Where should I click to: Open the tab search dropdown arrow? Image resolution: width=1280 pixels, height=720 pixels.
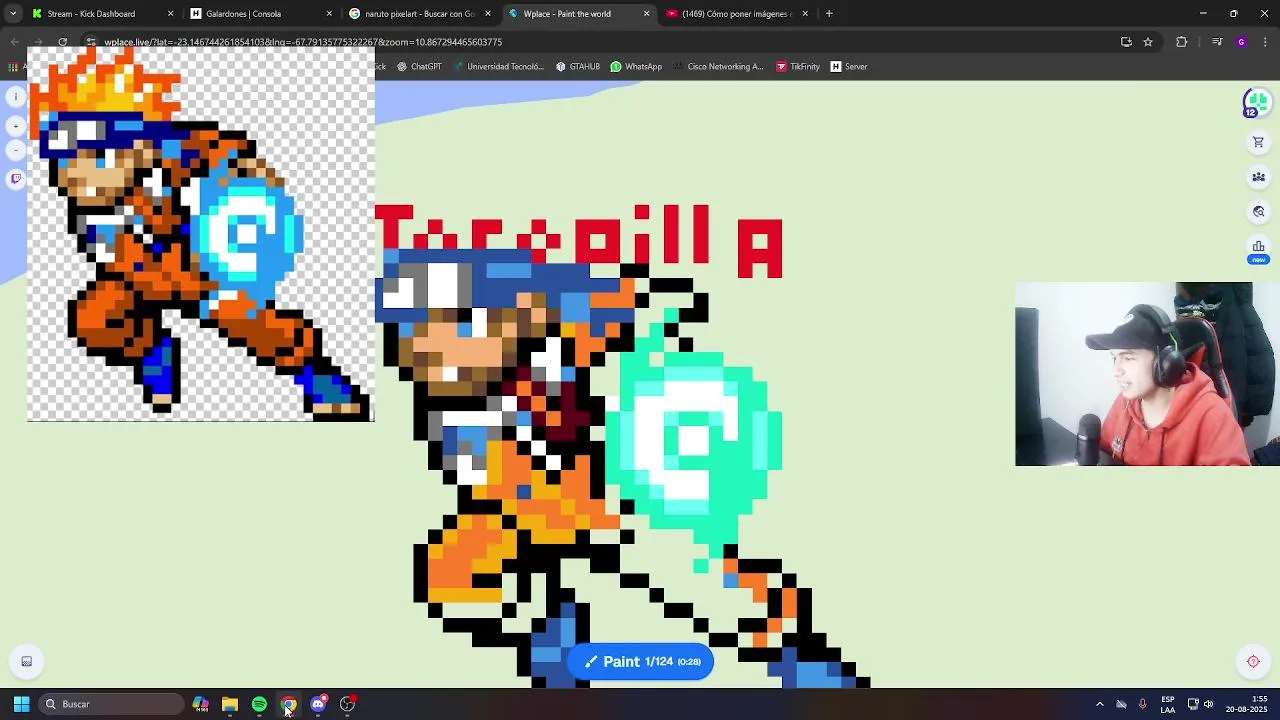(x=12, y=14)
